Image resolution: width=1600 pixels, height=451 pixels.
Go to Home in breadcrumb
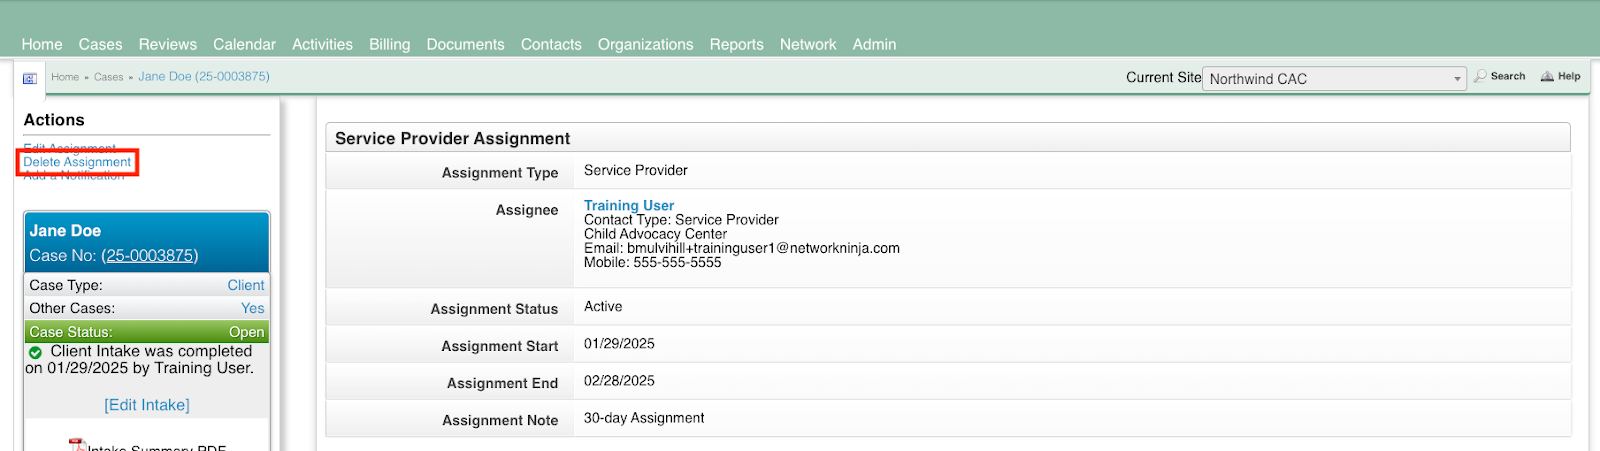pyautogui.click(x=65, y=77)
